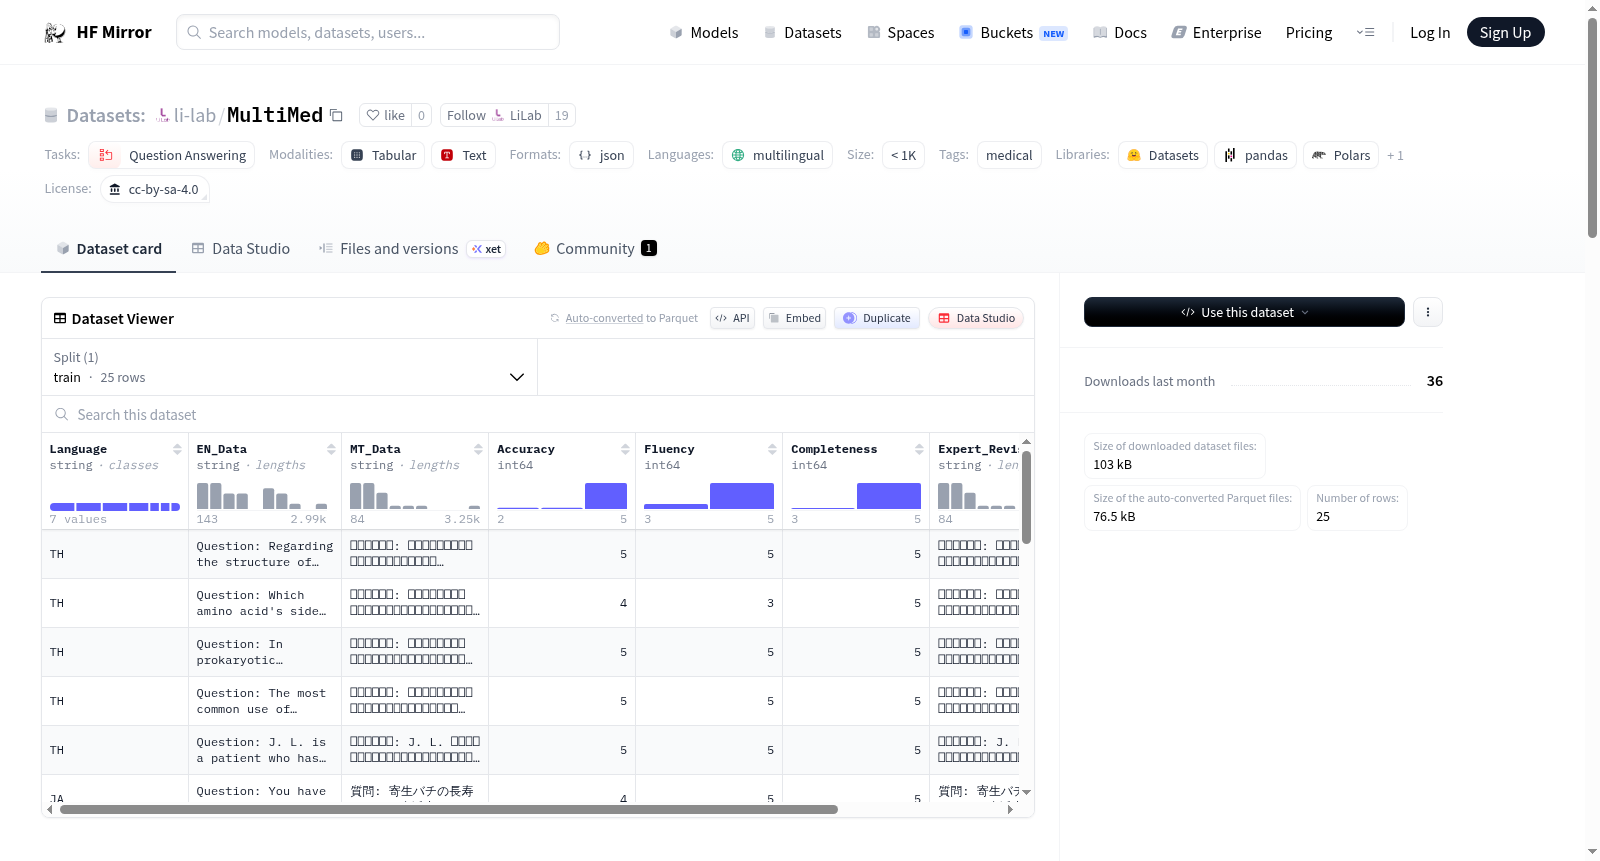Click the Embed button
Screen dimensions: 1600x861
794,318
